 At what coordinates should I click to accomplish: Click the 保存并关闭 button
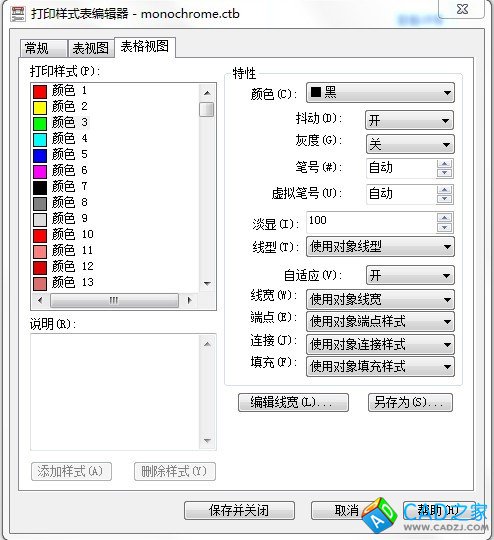239,510
